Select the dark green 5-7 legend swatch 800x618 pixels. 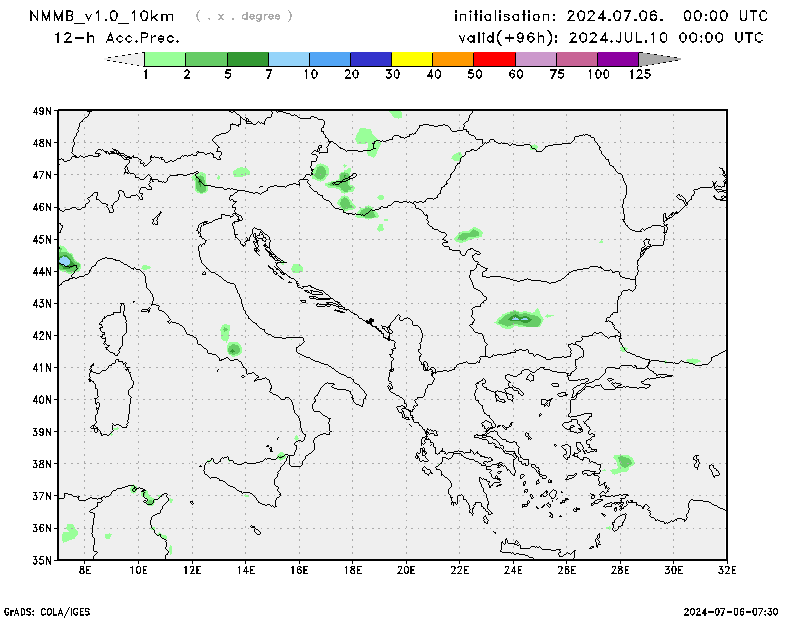click(248, 60)
